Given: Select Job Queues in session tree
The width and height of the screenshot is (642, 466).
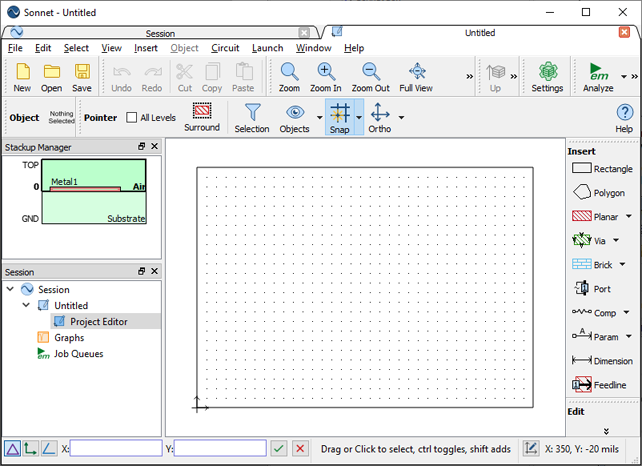Looking at the screenshot, I should coord(78,353).
